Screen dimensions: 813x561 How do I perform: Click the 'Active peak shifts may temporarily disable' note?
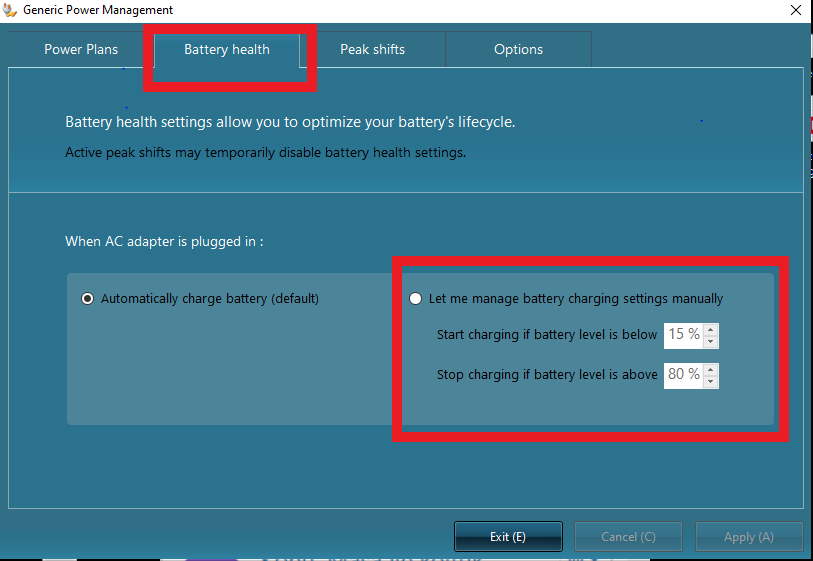pos(265,152)
